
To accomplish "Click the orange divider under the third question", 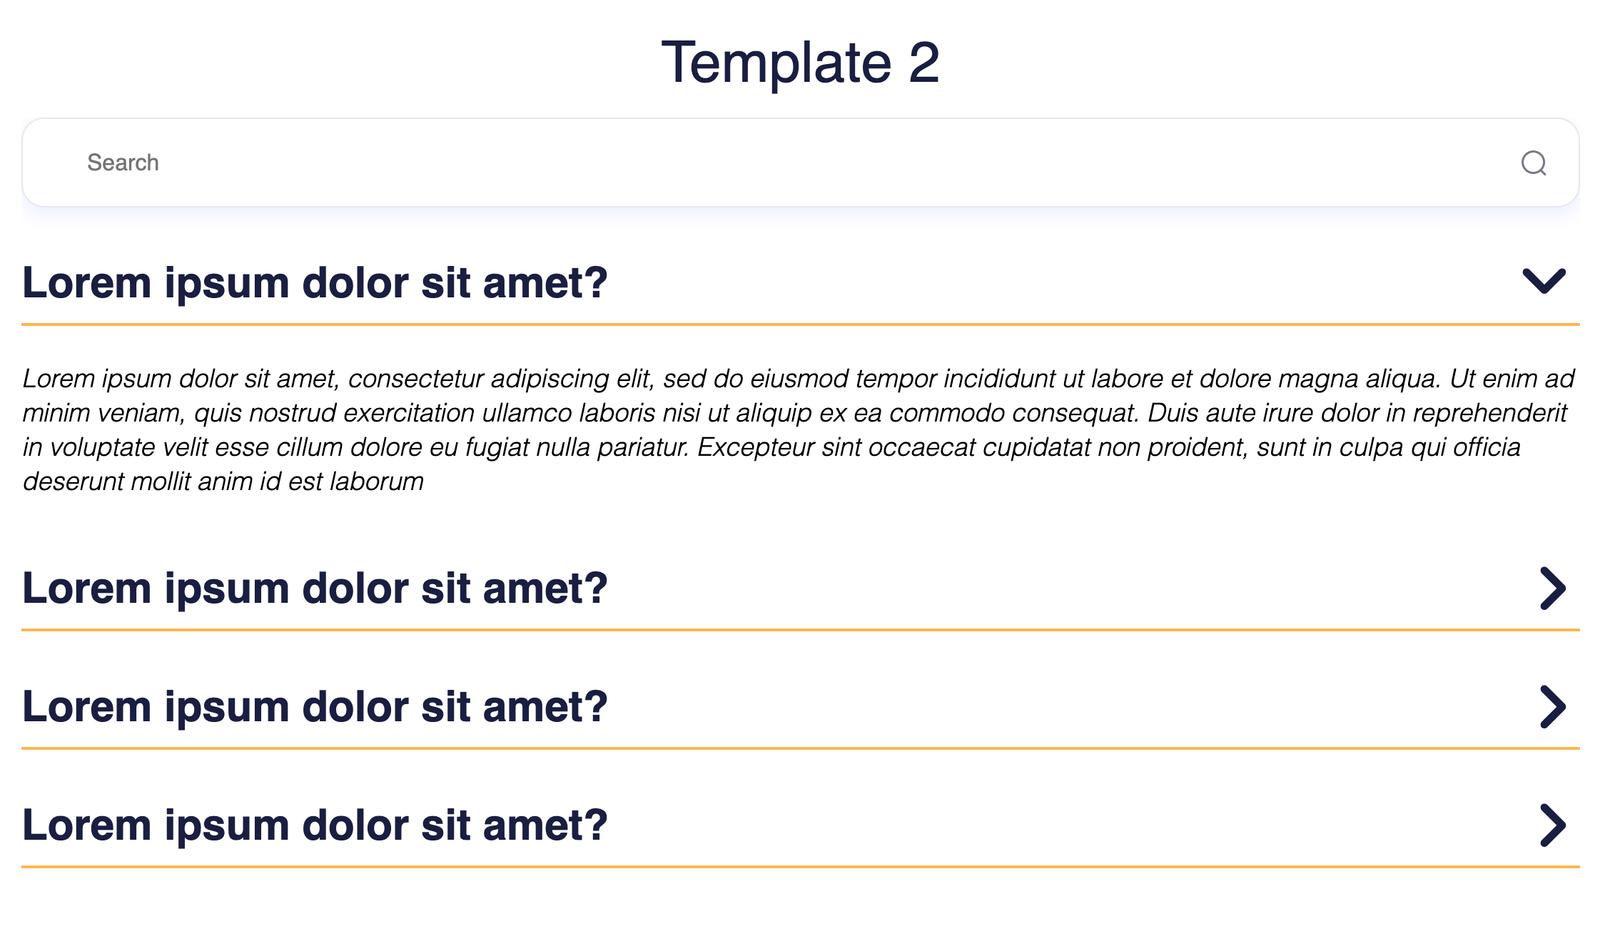I will tap(800, 748).
